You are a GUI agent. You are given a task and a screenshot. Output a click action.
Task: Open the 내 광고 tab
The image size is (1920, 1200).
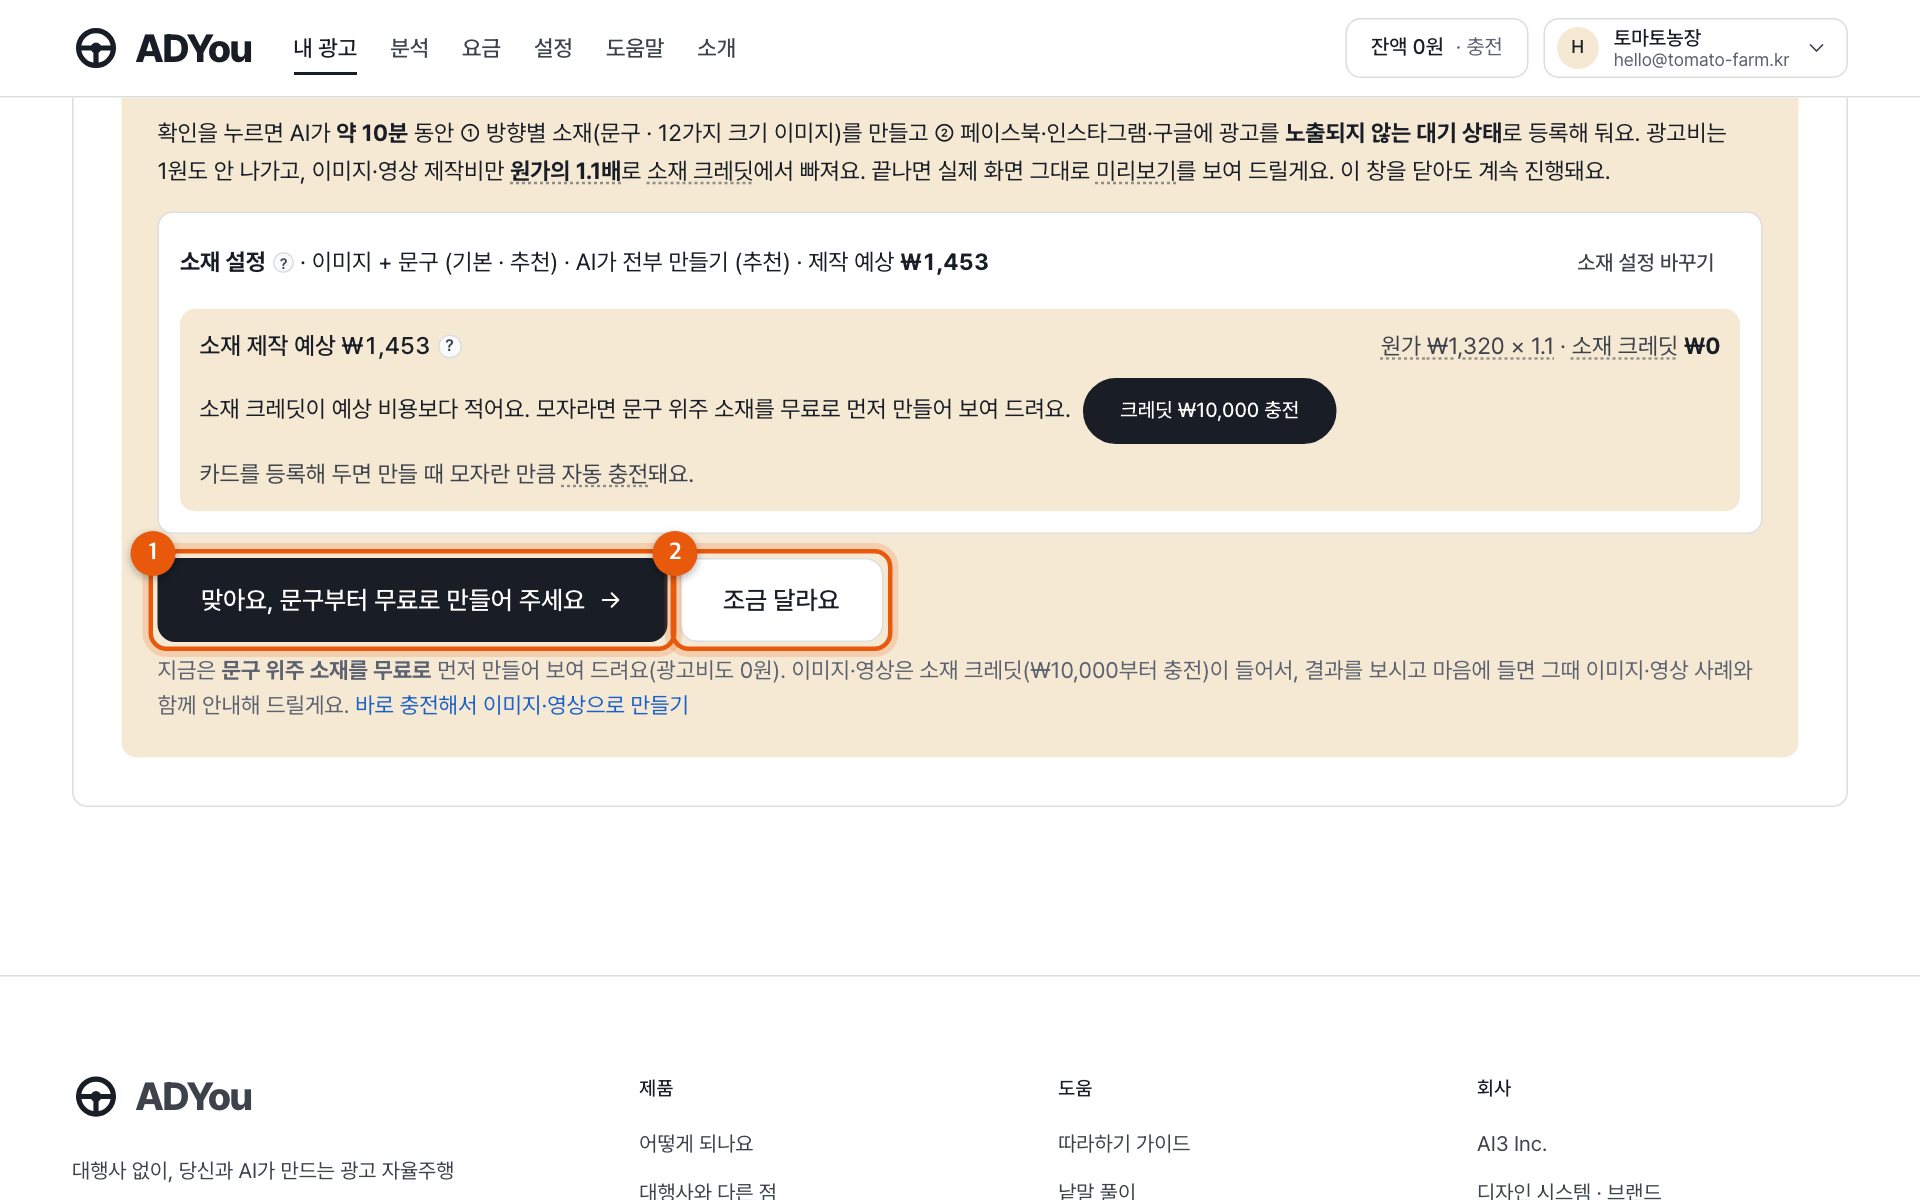click(x=325, y=48)
